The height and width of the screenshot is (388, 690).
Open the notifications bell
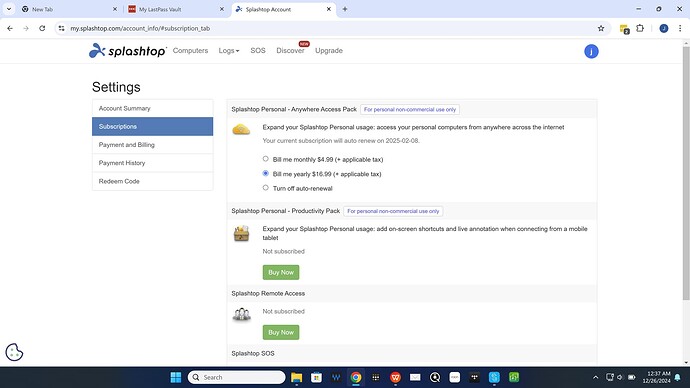tap(678, 377)
